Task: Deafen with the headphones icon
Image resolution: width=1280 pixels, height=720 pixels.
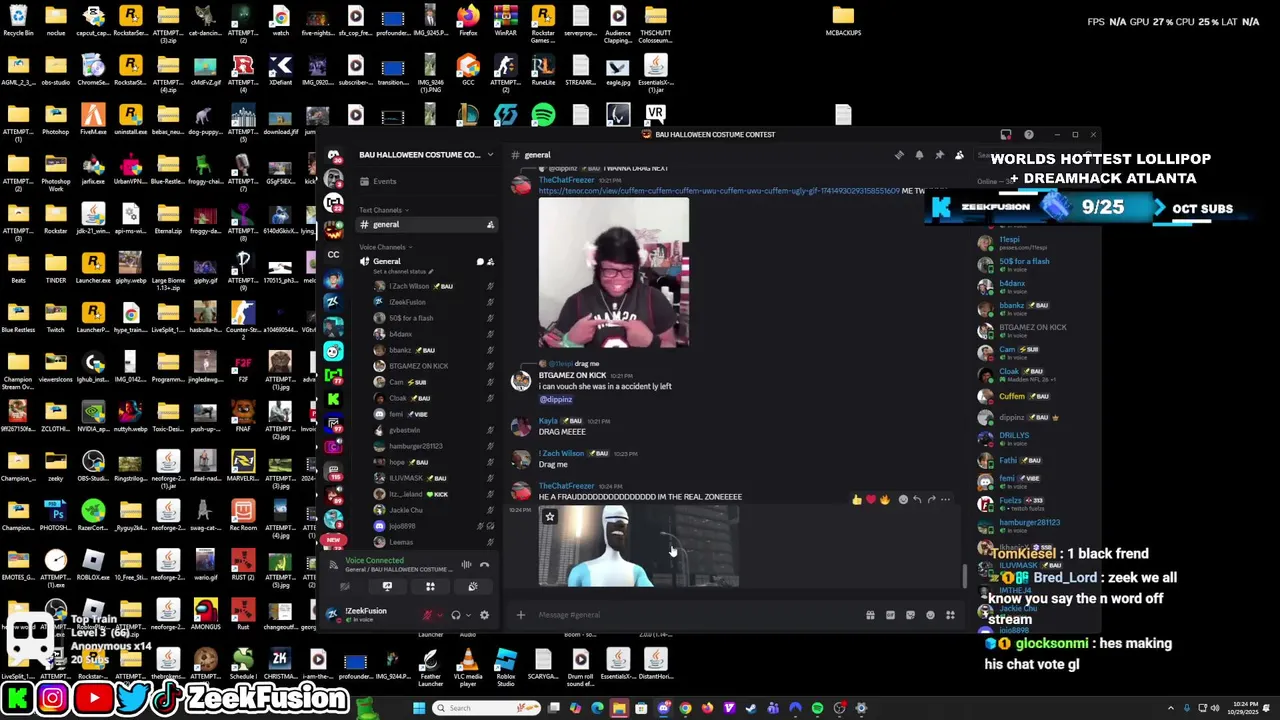Action: tap(455, 615)
